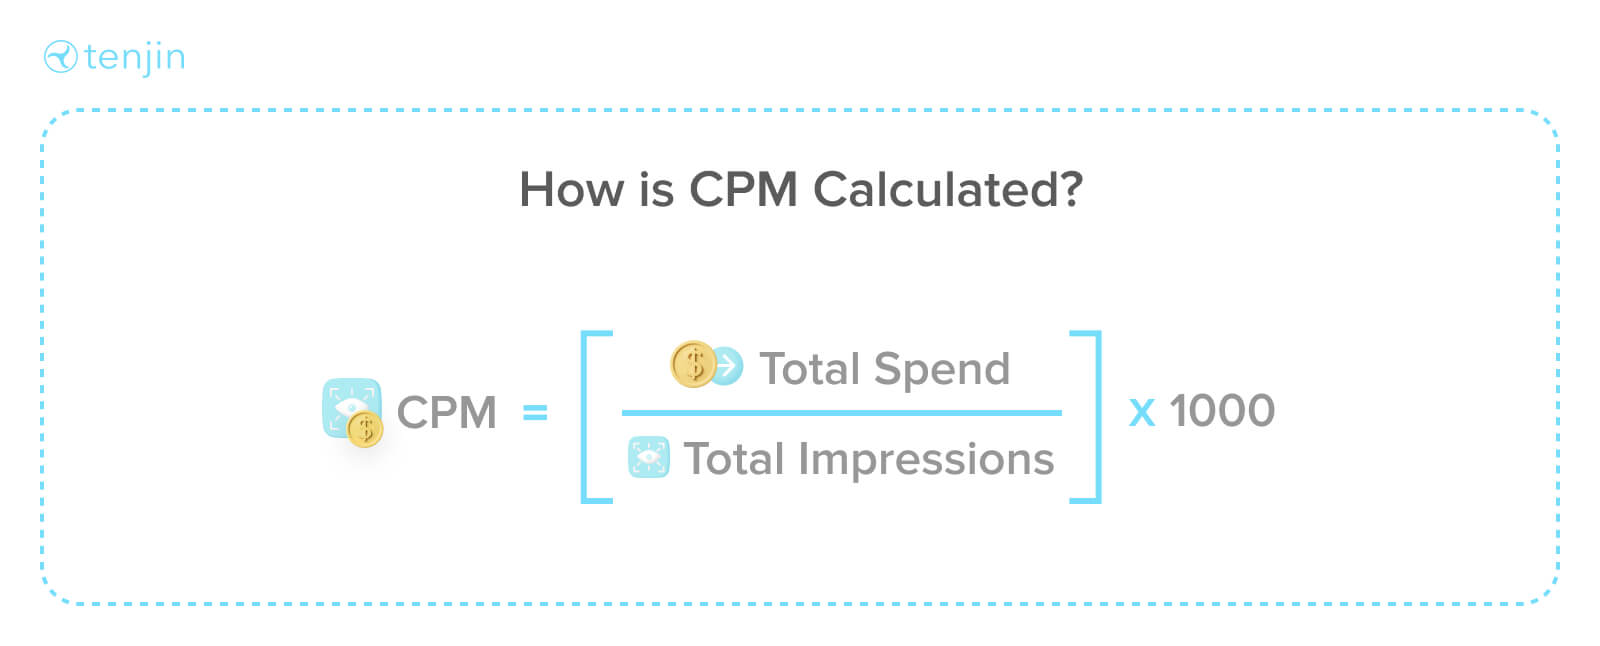Select the CPM label left of equals sign
Image resolution: width=1600 pixels, height=646 pixels.
(x=446, y=412)
